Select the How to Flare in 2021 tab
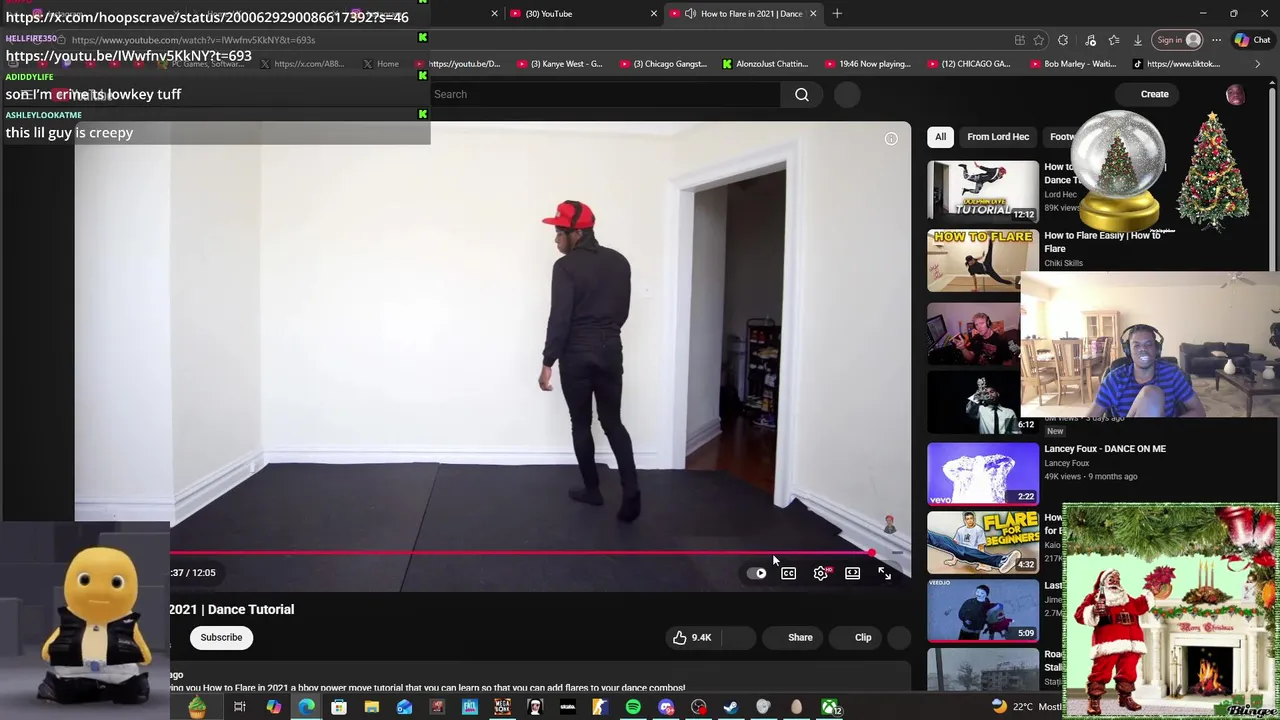Screen dimensions: 1280x720 pos(741,14)
